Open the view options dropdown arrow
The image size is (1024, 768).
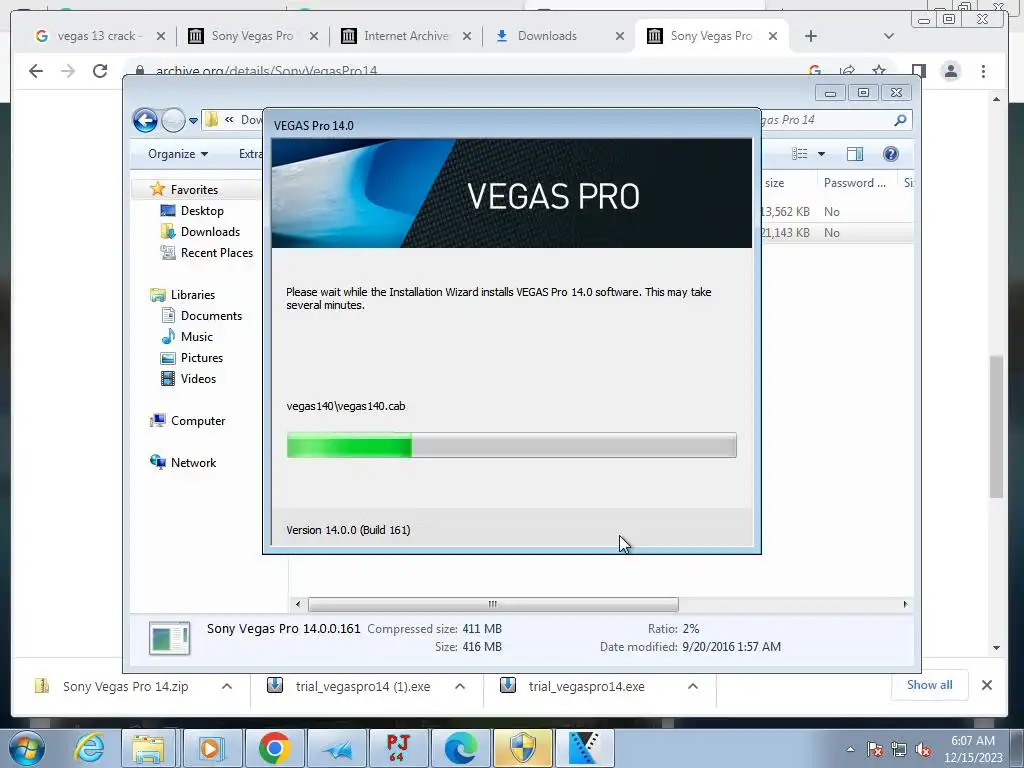(822, 154)
